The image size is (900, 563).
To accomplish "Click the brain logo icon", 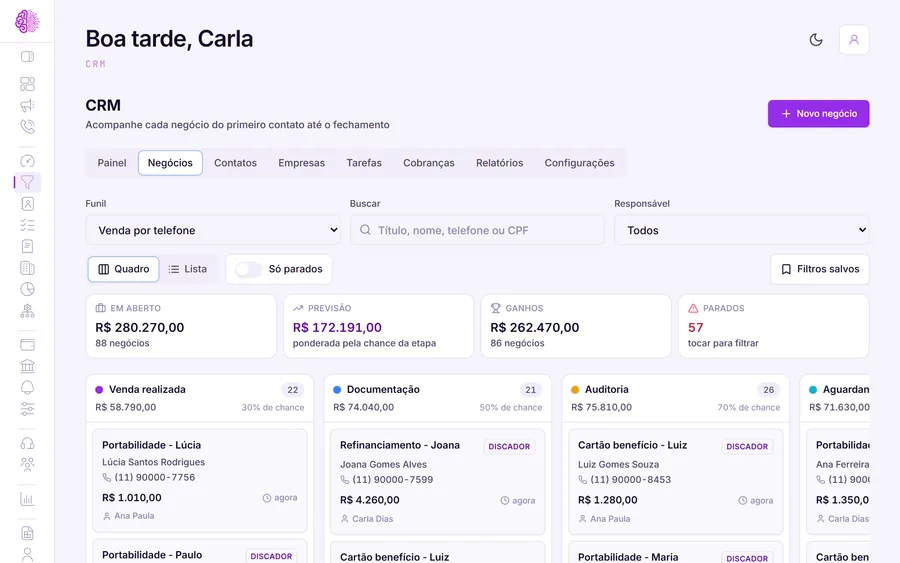I will click(x=27, y=21).
